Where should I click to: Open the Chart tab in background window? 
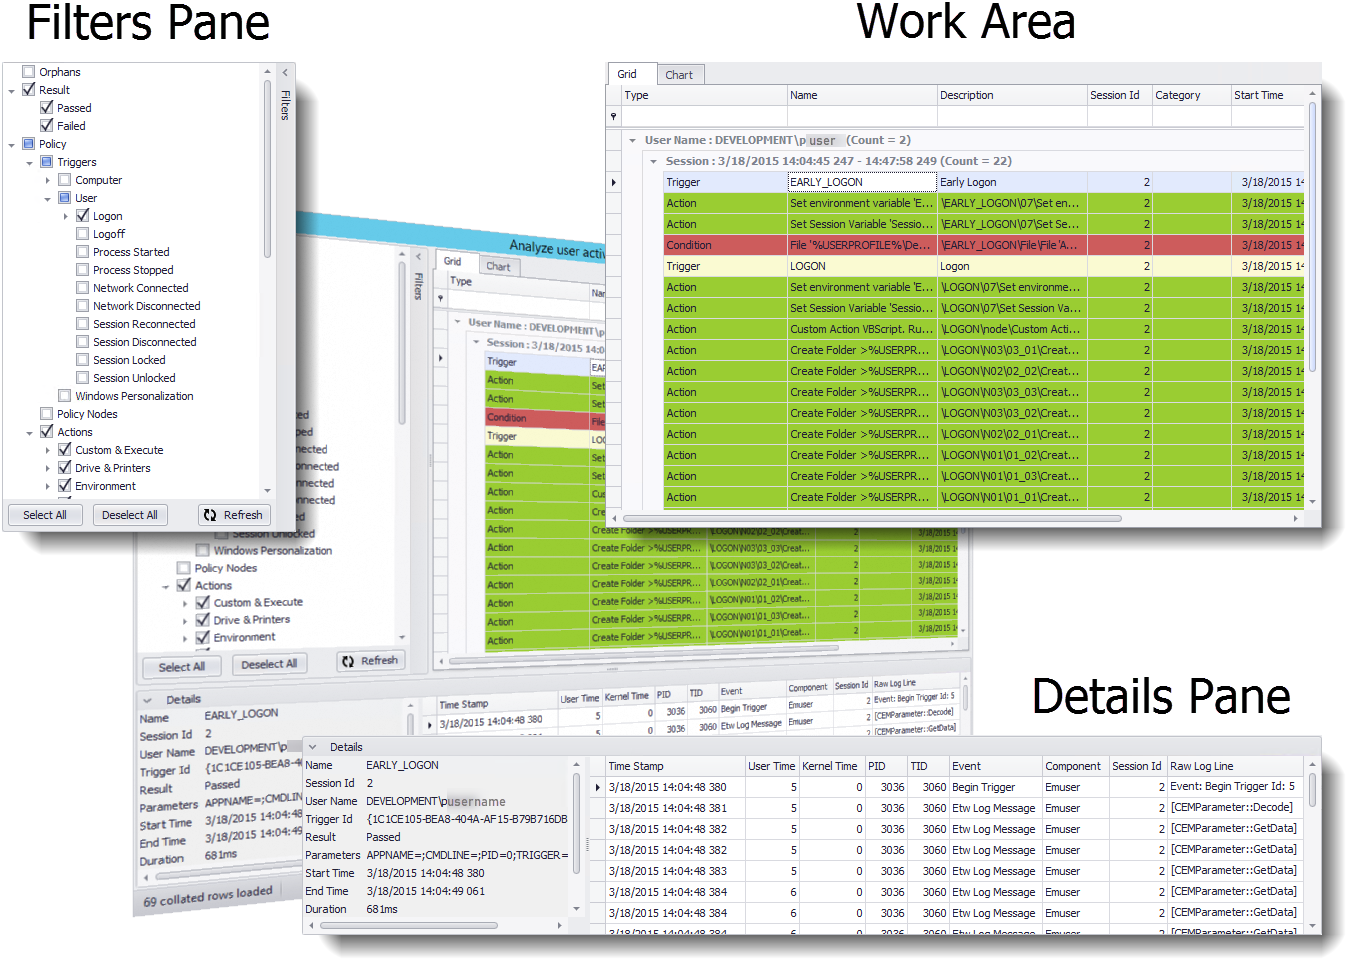[x=498, y=266]
